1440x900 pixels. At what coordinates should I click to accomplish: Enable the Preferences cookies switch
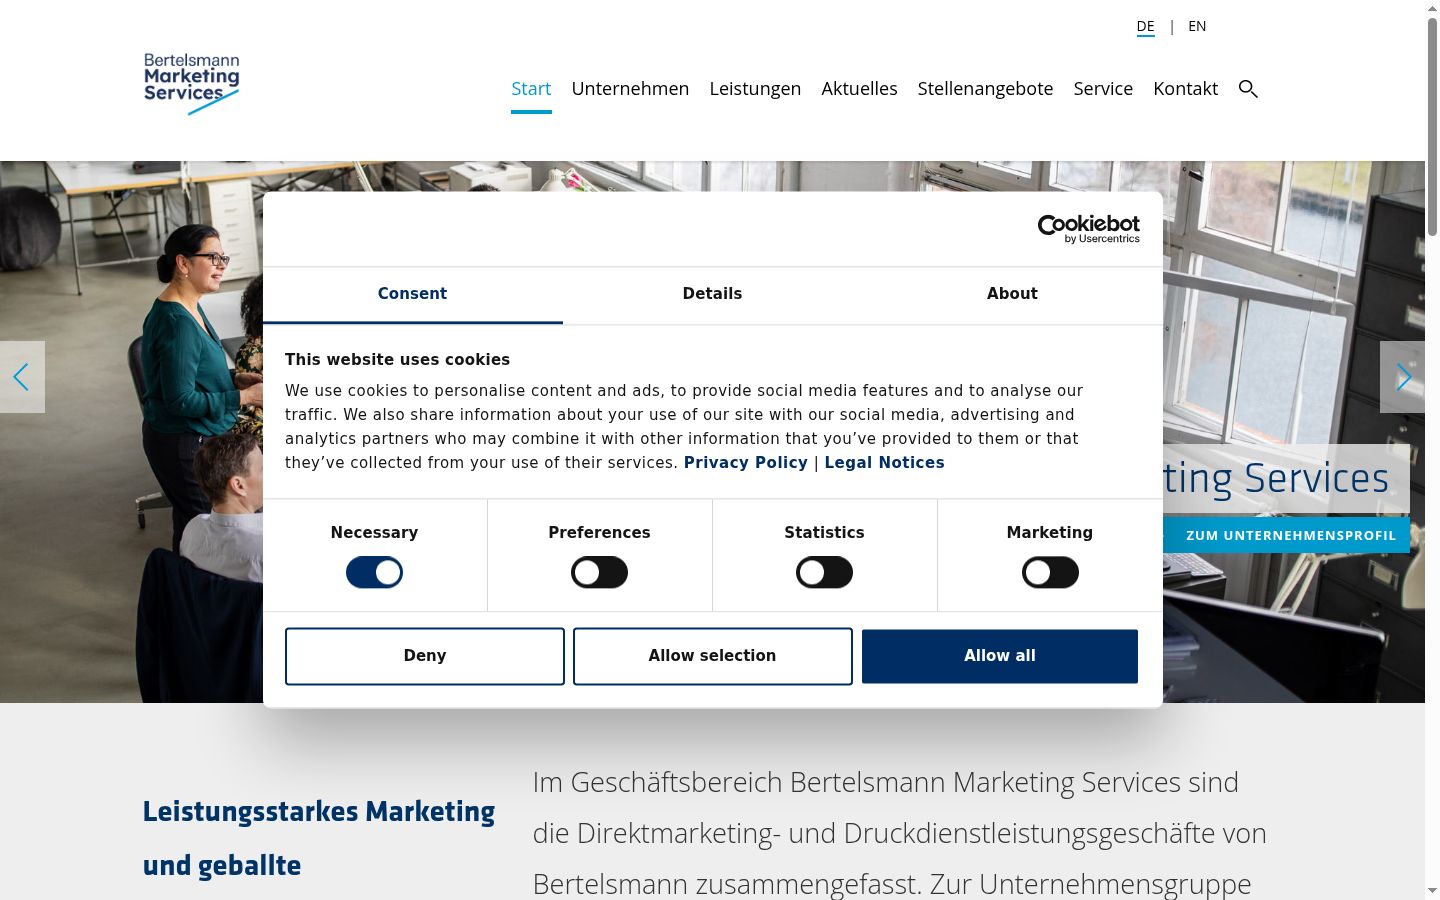coord(599,573)
